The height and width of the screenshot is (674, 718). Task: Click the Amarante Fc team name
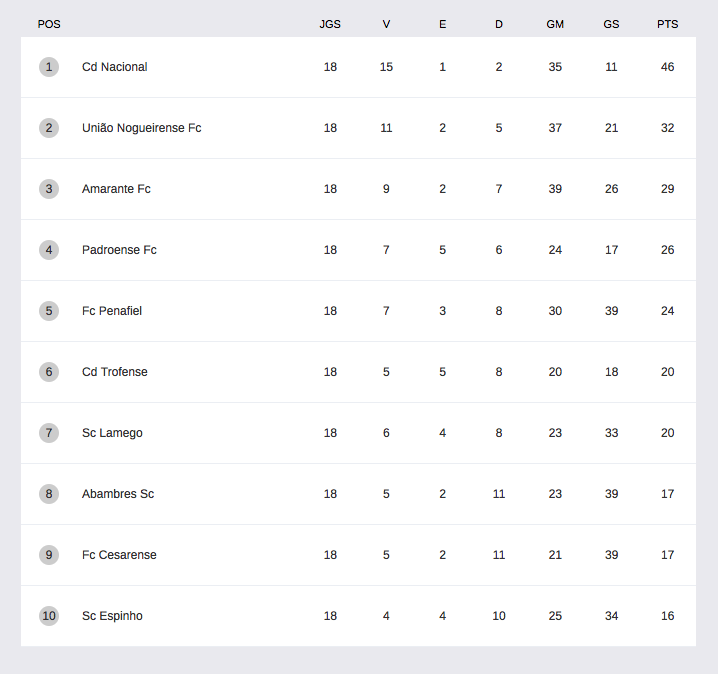click(x=116, y=189)
